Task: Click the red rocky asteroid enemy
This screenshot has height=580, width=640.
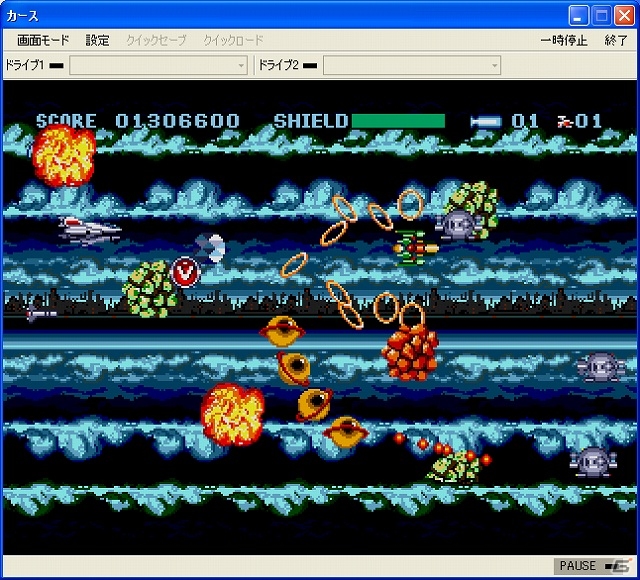Action: coord(410,353)
